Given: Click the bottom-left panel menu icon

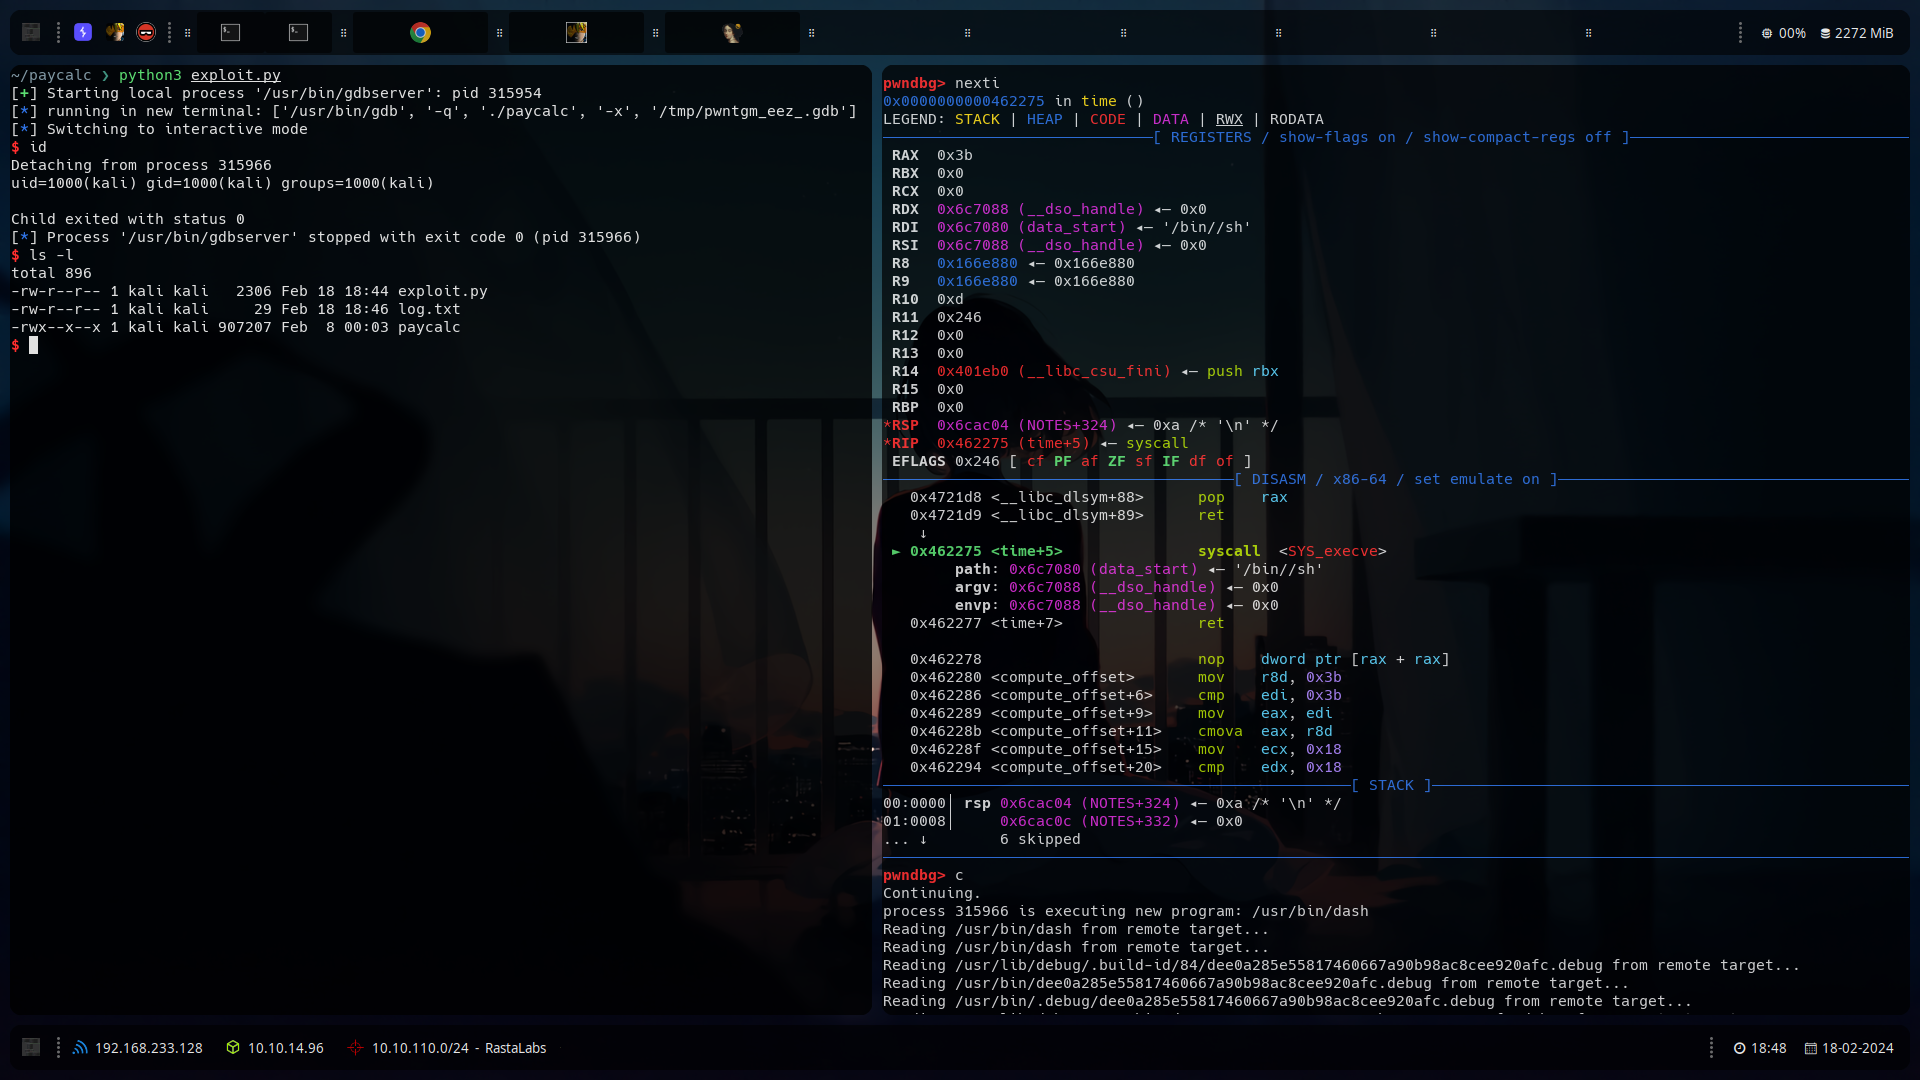Looking at the screenshot, I should pos(31,1047).
